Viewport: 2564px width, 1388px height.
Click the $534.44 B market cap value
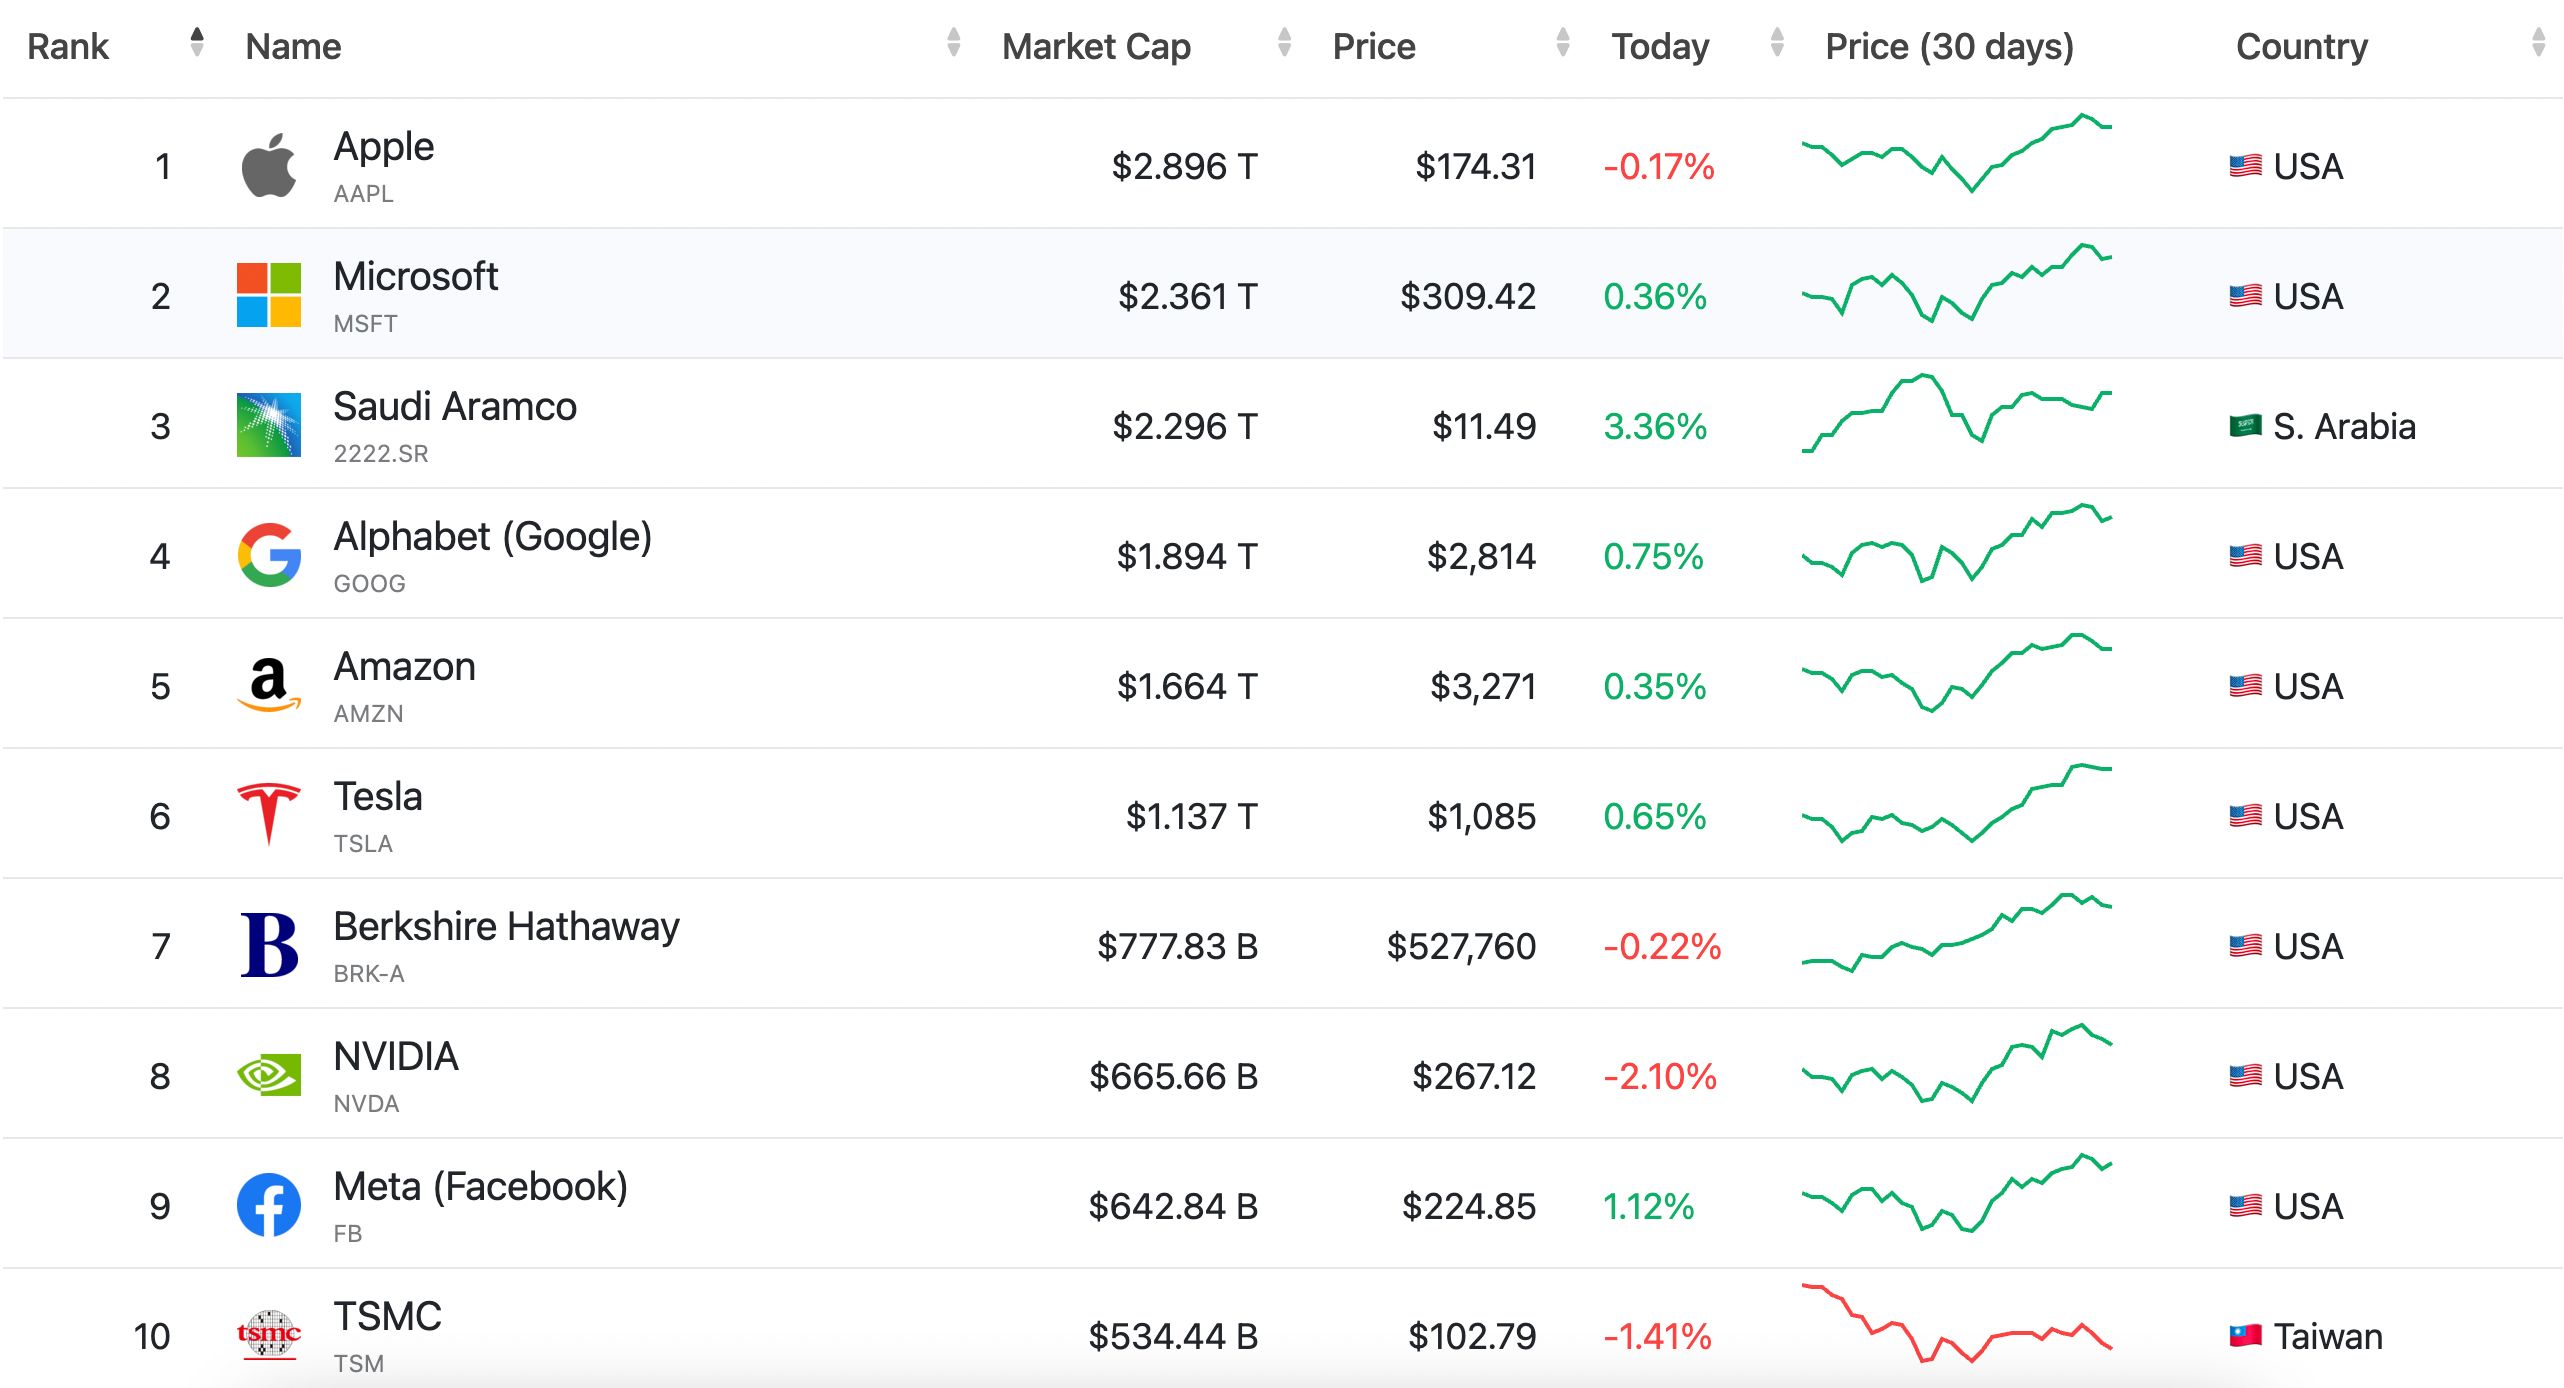click(1173, 1336)
